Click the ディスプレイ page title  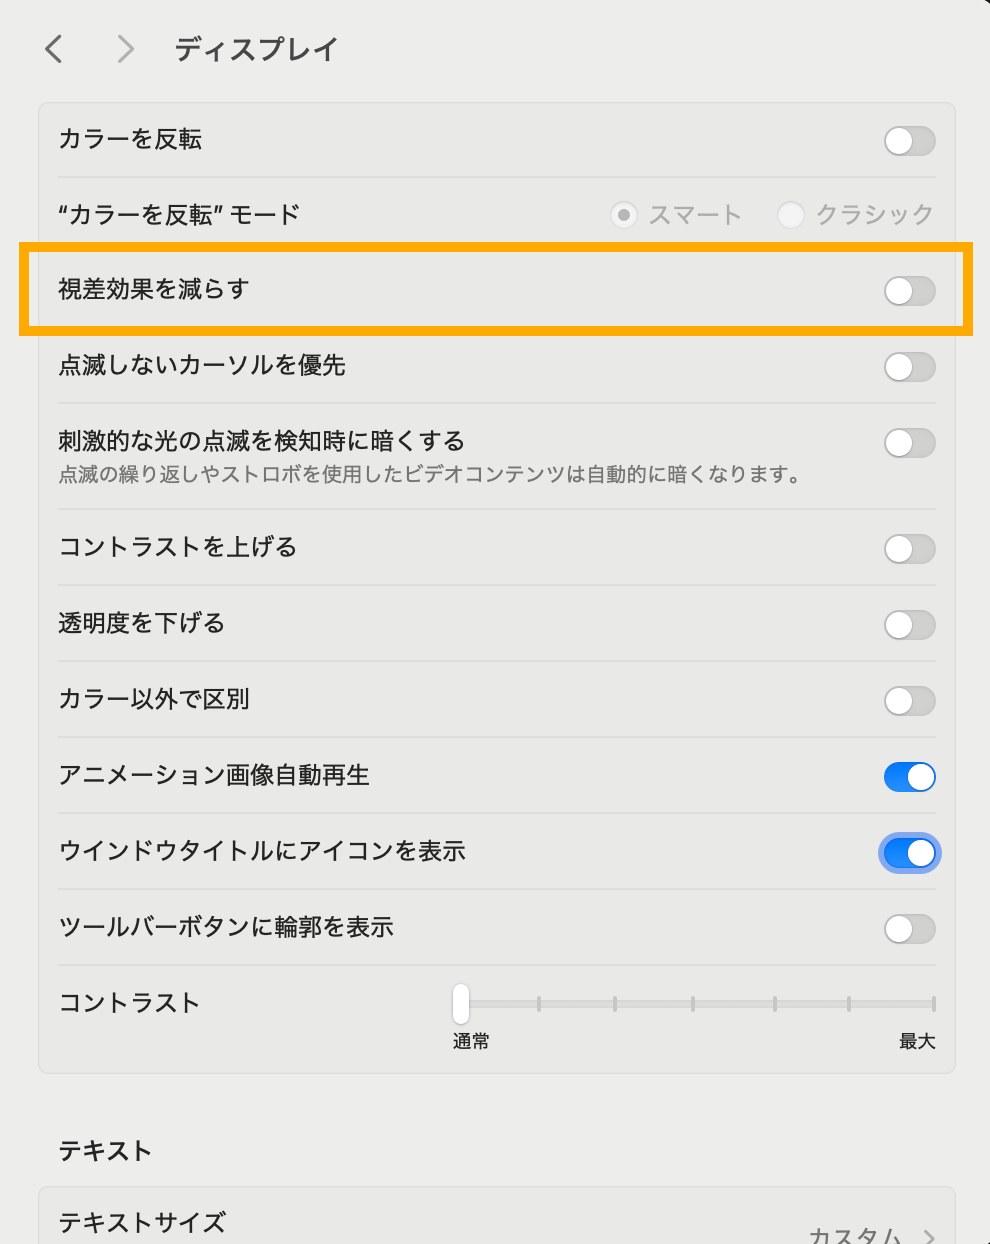tap(257, 49)
